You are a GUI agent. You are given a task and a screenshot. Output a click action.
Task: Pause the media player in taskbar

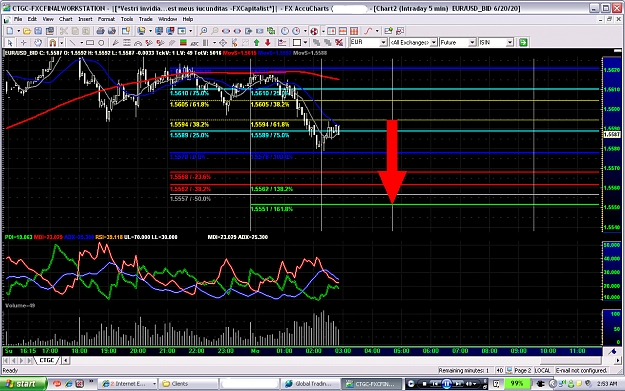446,384
